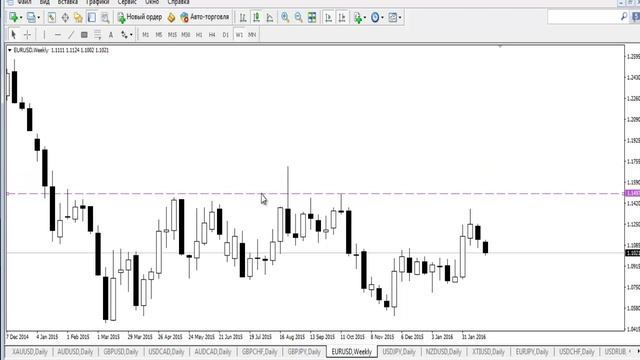Switch timeframe to MN monthly
The image size is (640, 360).
click(x=252, y=35)
